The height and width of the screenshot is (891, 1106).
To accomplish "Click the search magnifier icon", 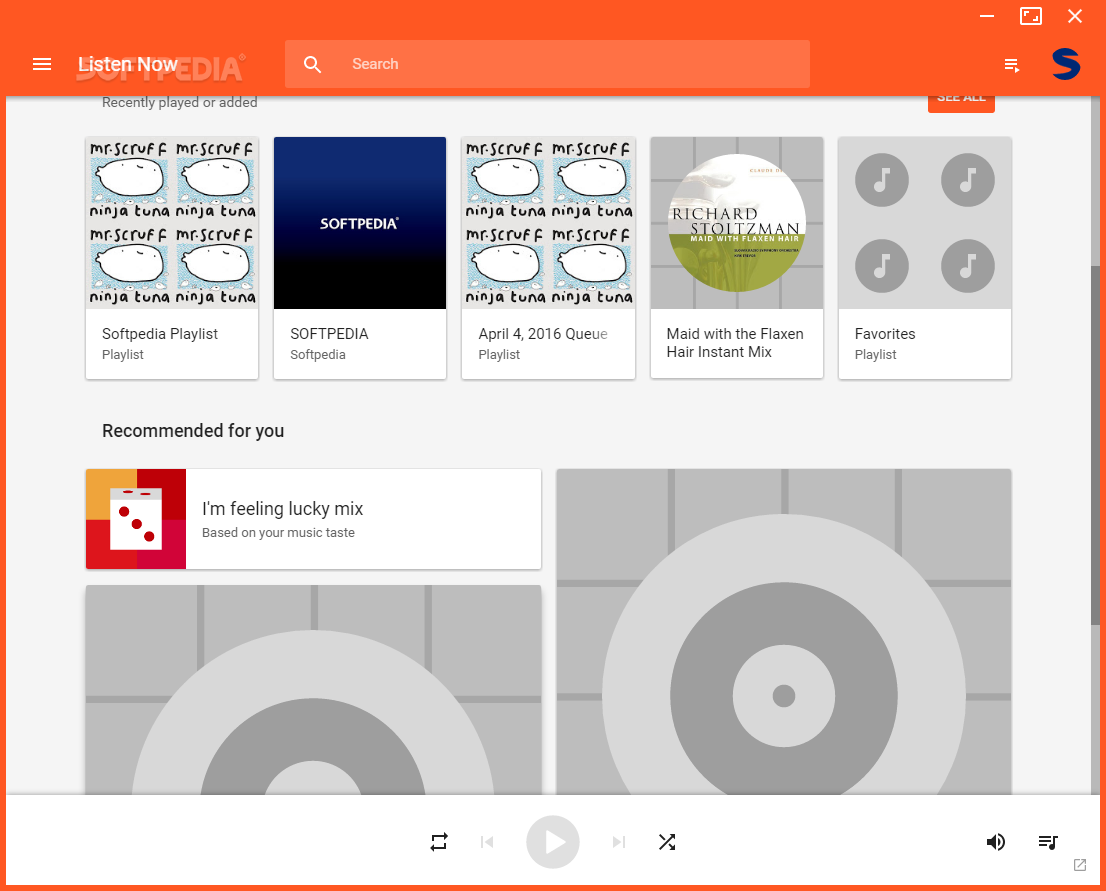I will (x=312, y=64).
